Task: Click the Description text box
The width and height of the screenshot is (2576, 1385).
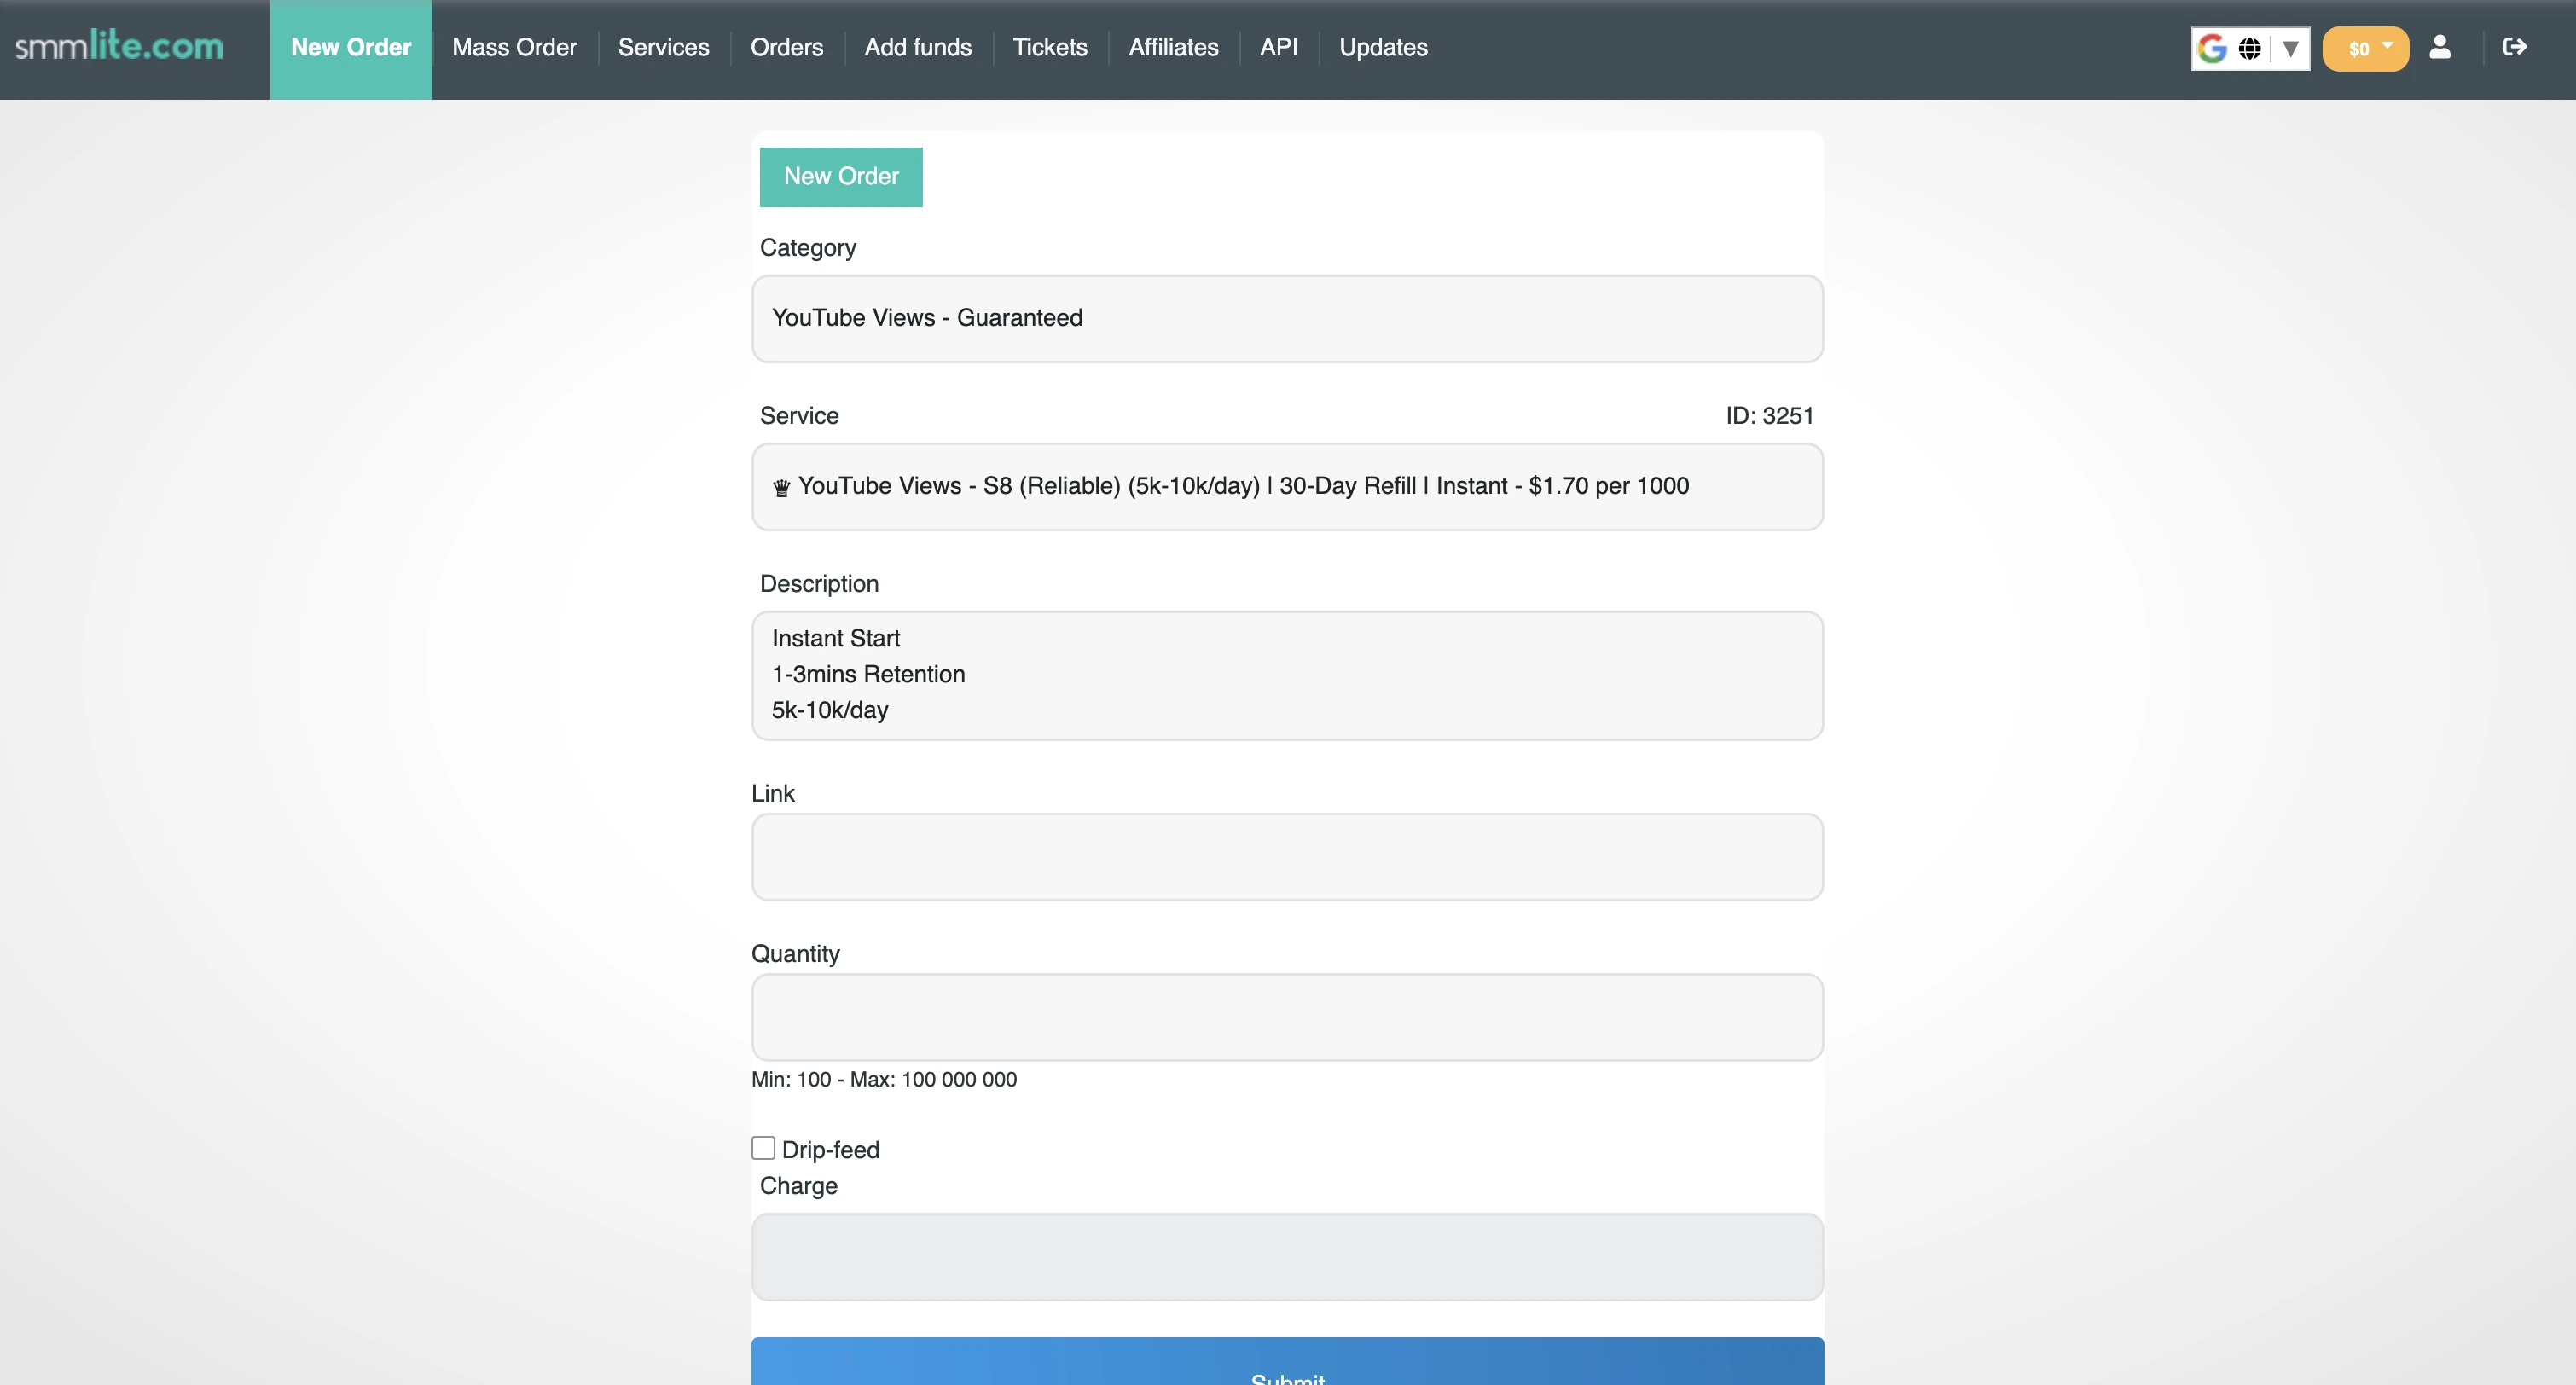Action: pos(1287,676)
